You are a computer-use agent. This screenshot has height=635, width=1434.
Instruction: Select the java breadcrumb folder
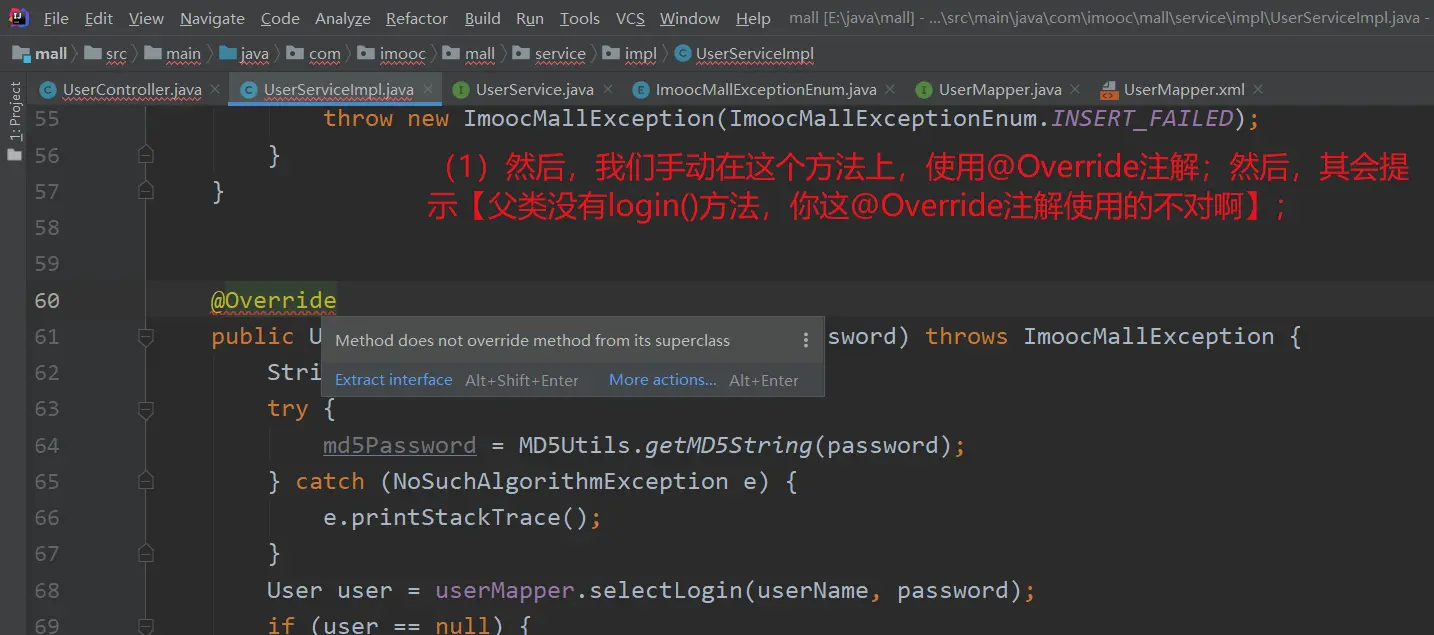tap(244, 54)
